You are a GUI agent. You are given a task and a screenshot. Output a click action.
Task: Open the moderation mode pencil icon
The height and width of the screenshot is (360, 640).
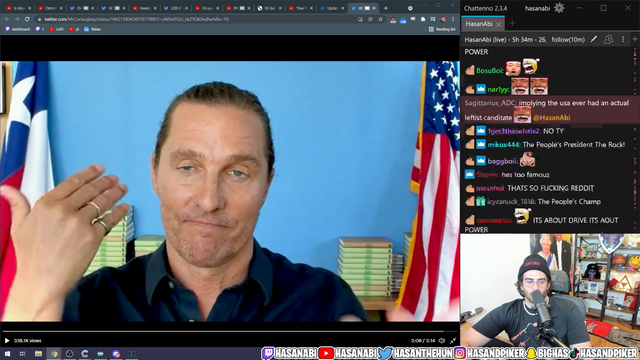(x=594, y=39)
